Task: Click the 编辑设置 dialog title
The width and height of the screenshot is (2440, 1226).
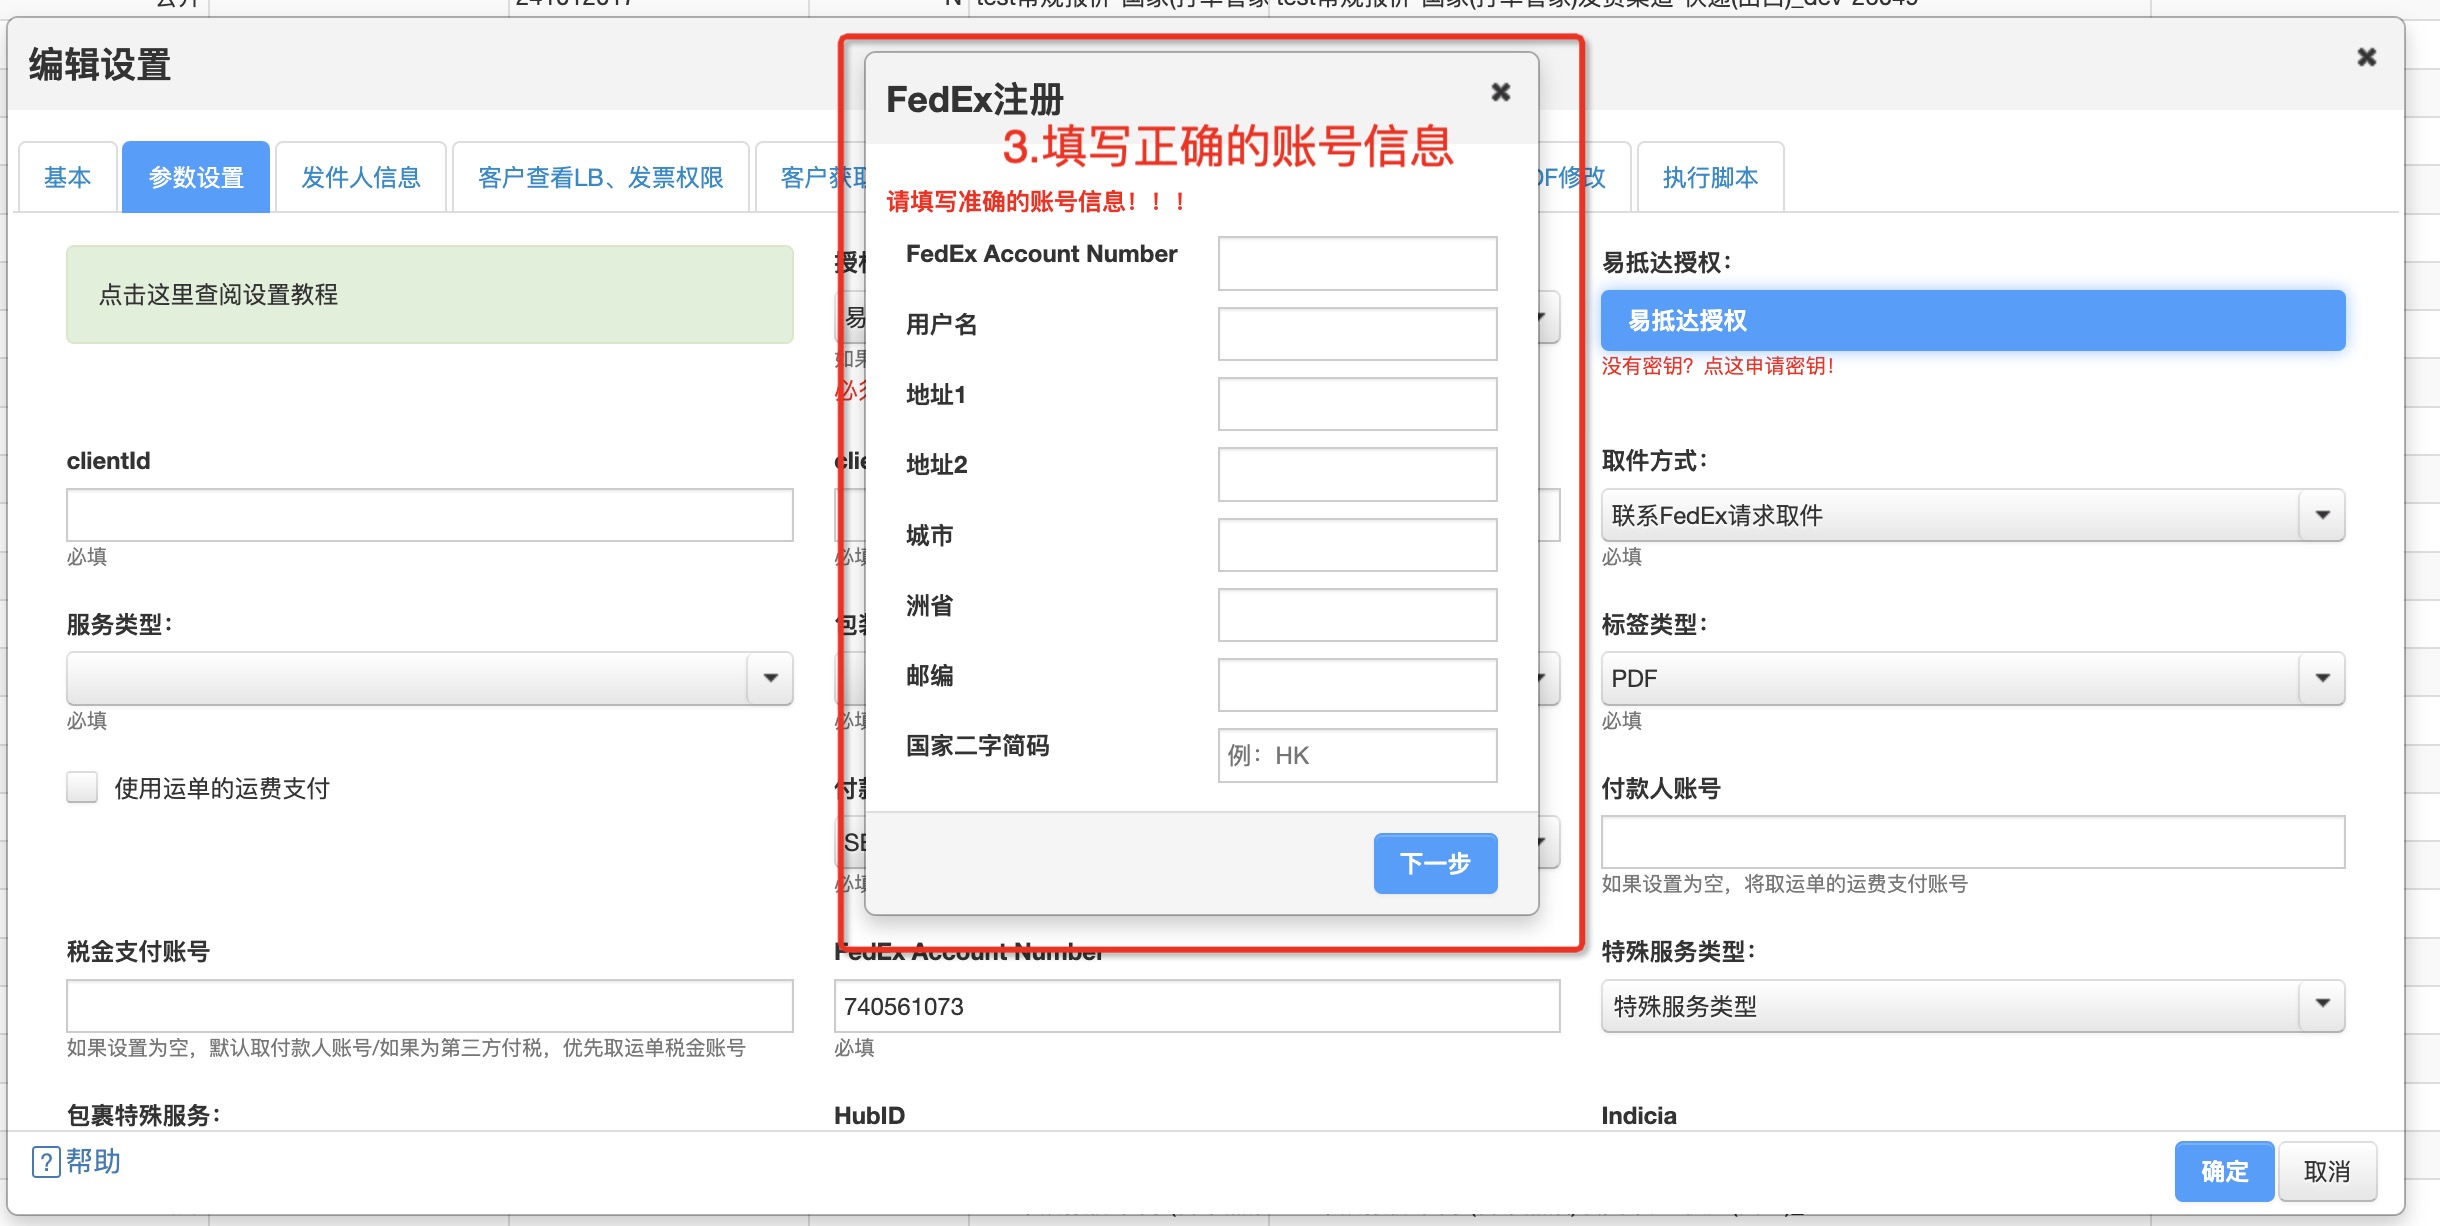Action: pyautogui.click(x=99, y=65)
